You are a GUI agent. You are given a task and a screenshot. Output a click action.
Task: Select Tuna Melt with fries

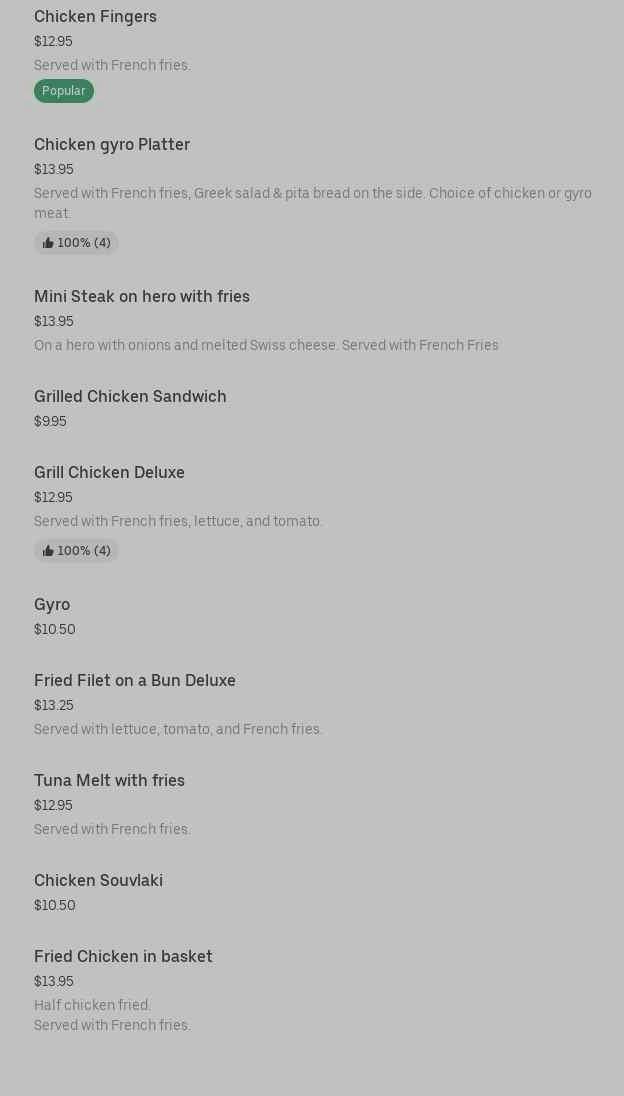(109, 780)
